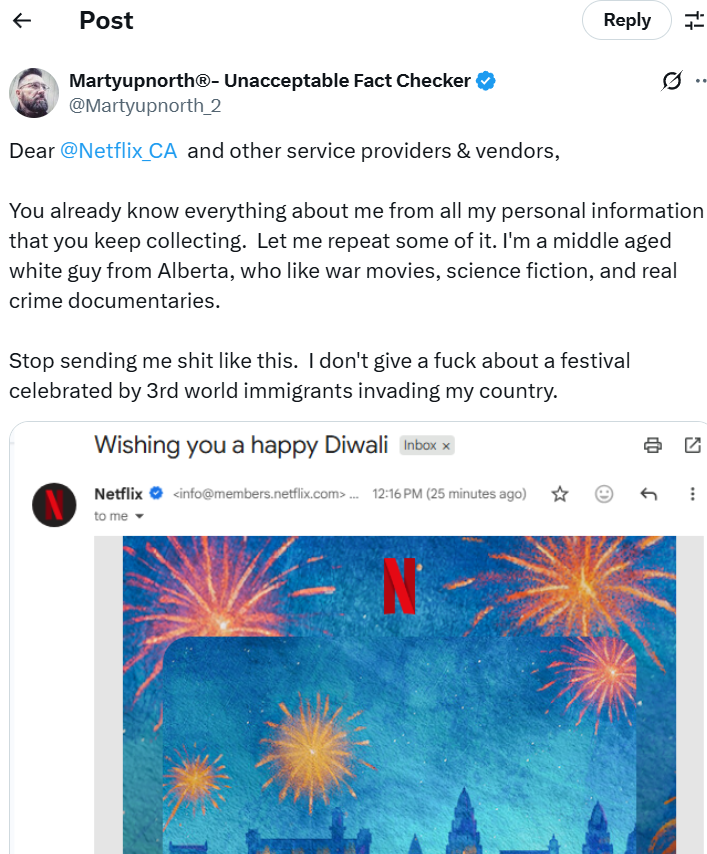The width and height of the screenshot is (707, 854).
Task: Expand the 'to me' recipient details
Action: (x=139, y=517)
